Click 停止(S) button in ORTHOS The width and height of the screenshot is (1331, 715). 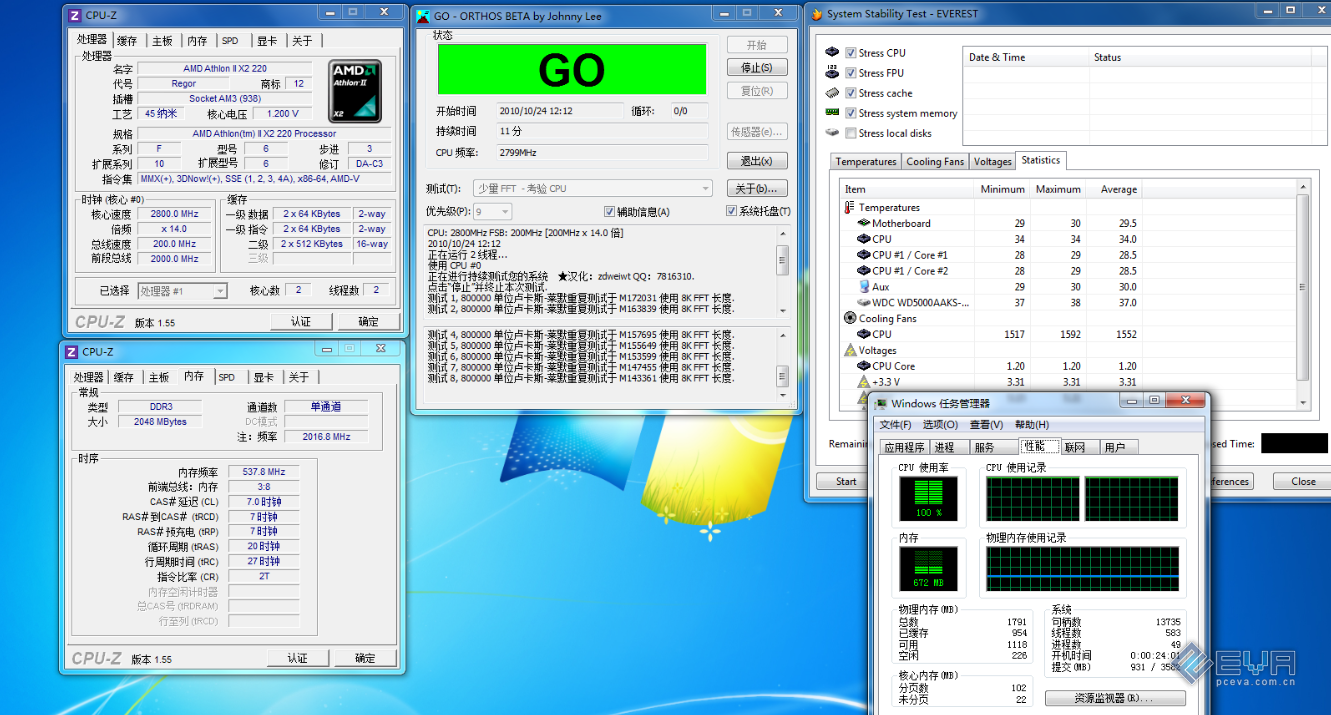point(757,68)
